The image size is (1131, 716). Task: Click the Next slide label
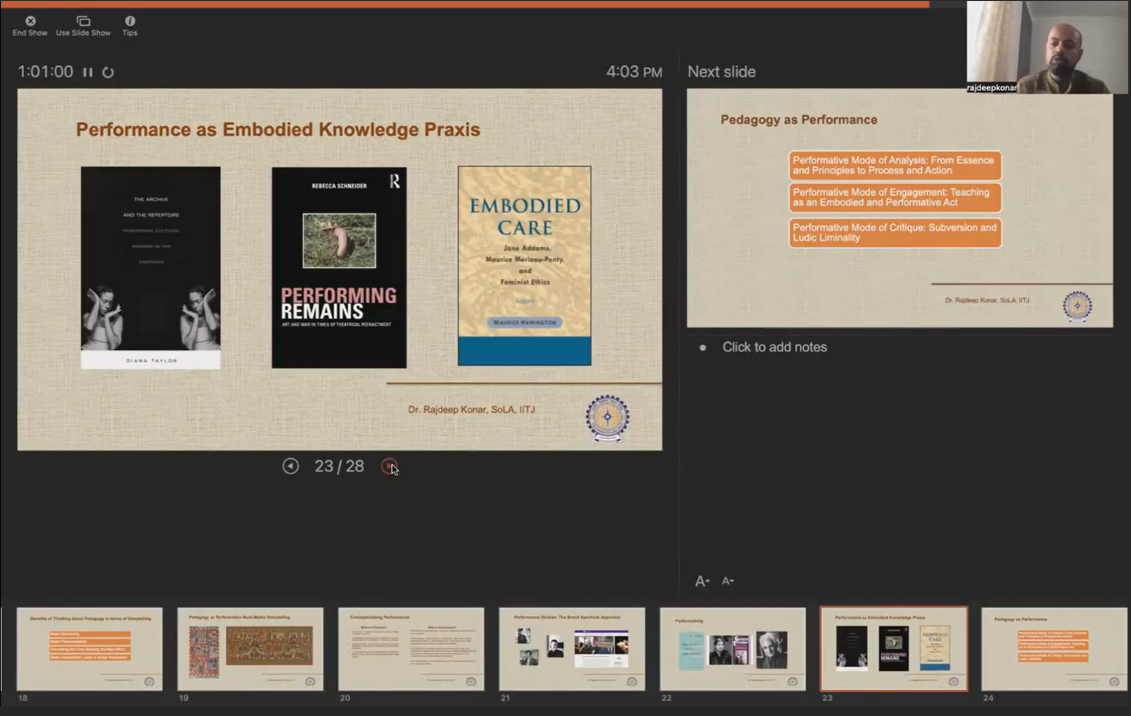pyautogui.click(x=721, y=71)
